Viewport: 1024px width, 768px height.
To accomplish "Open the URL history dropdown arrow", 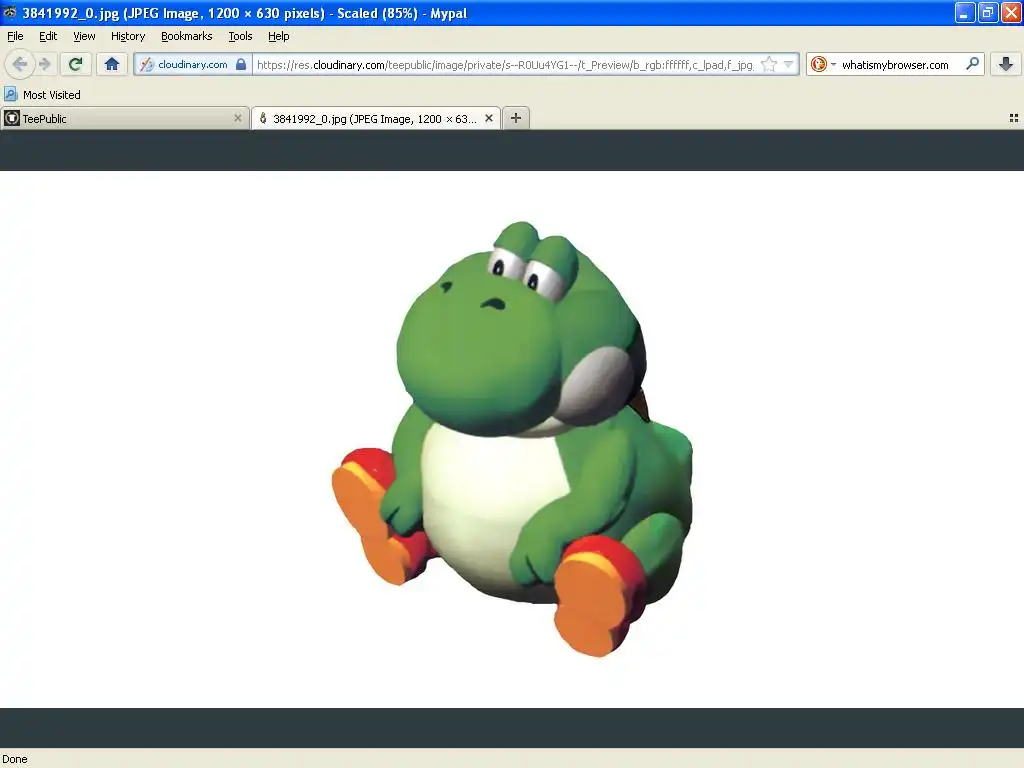I will click(x=788, y=64).
